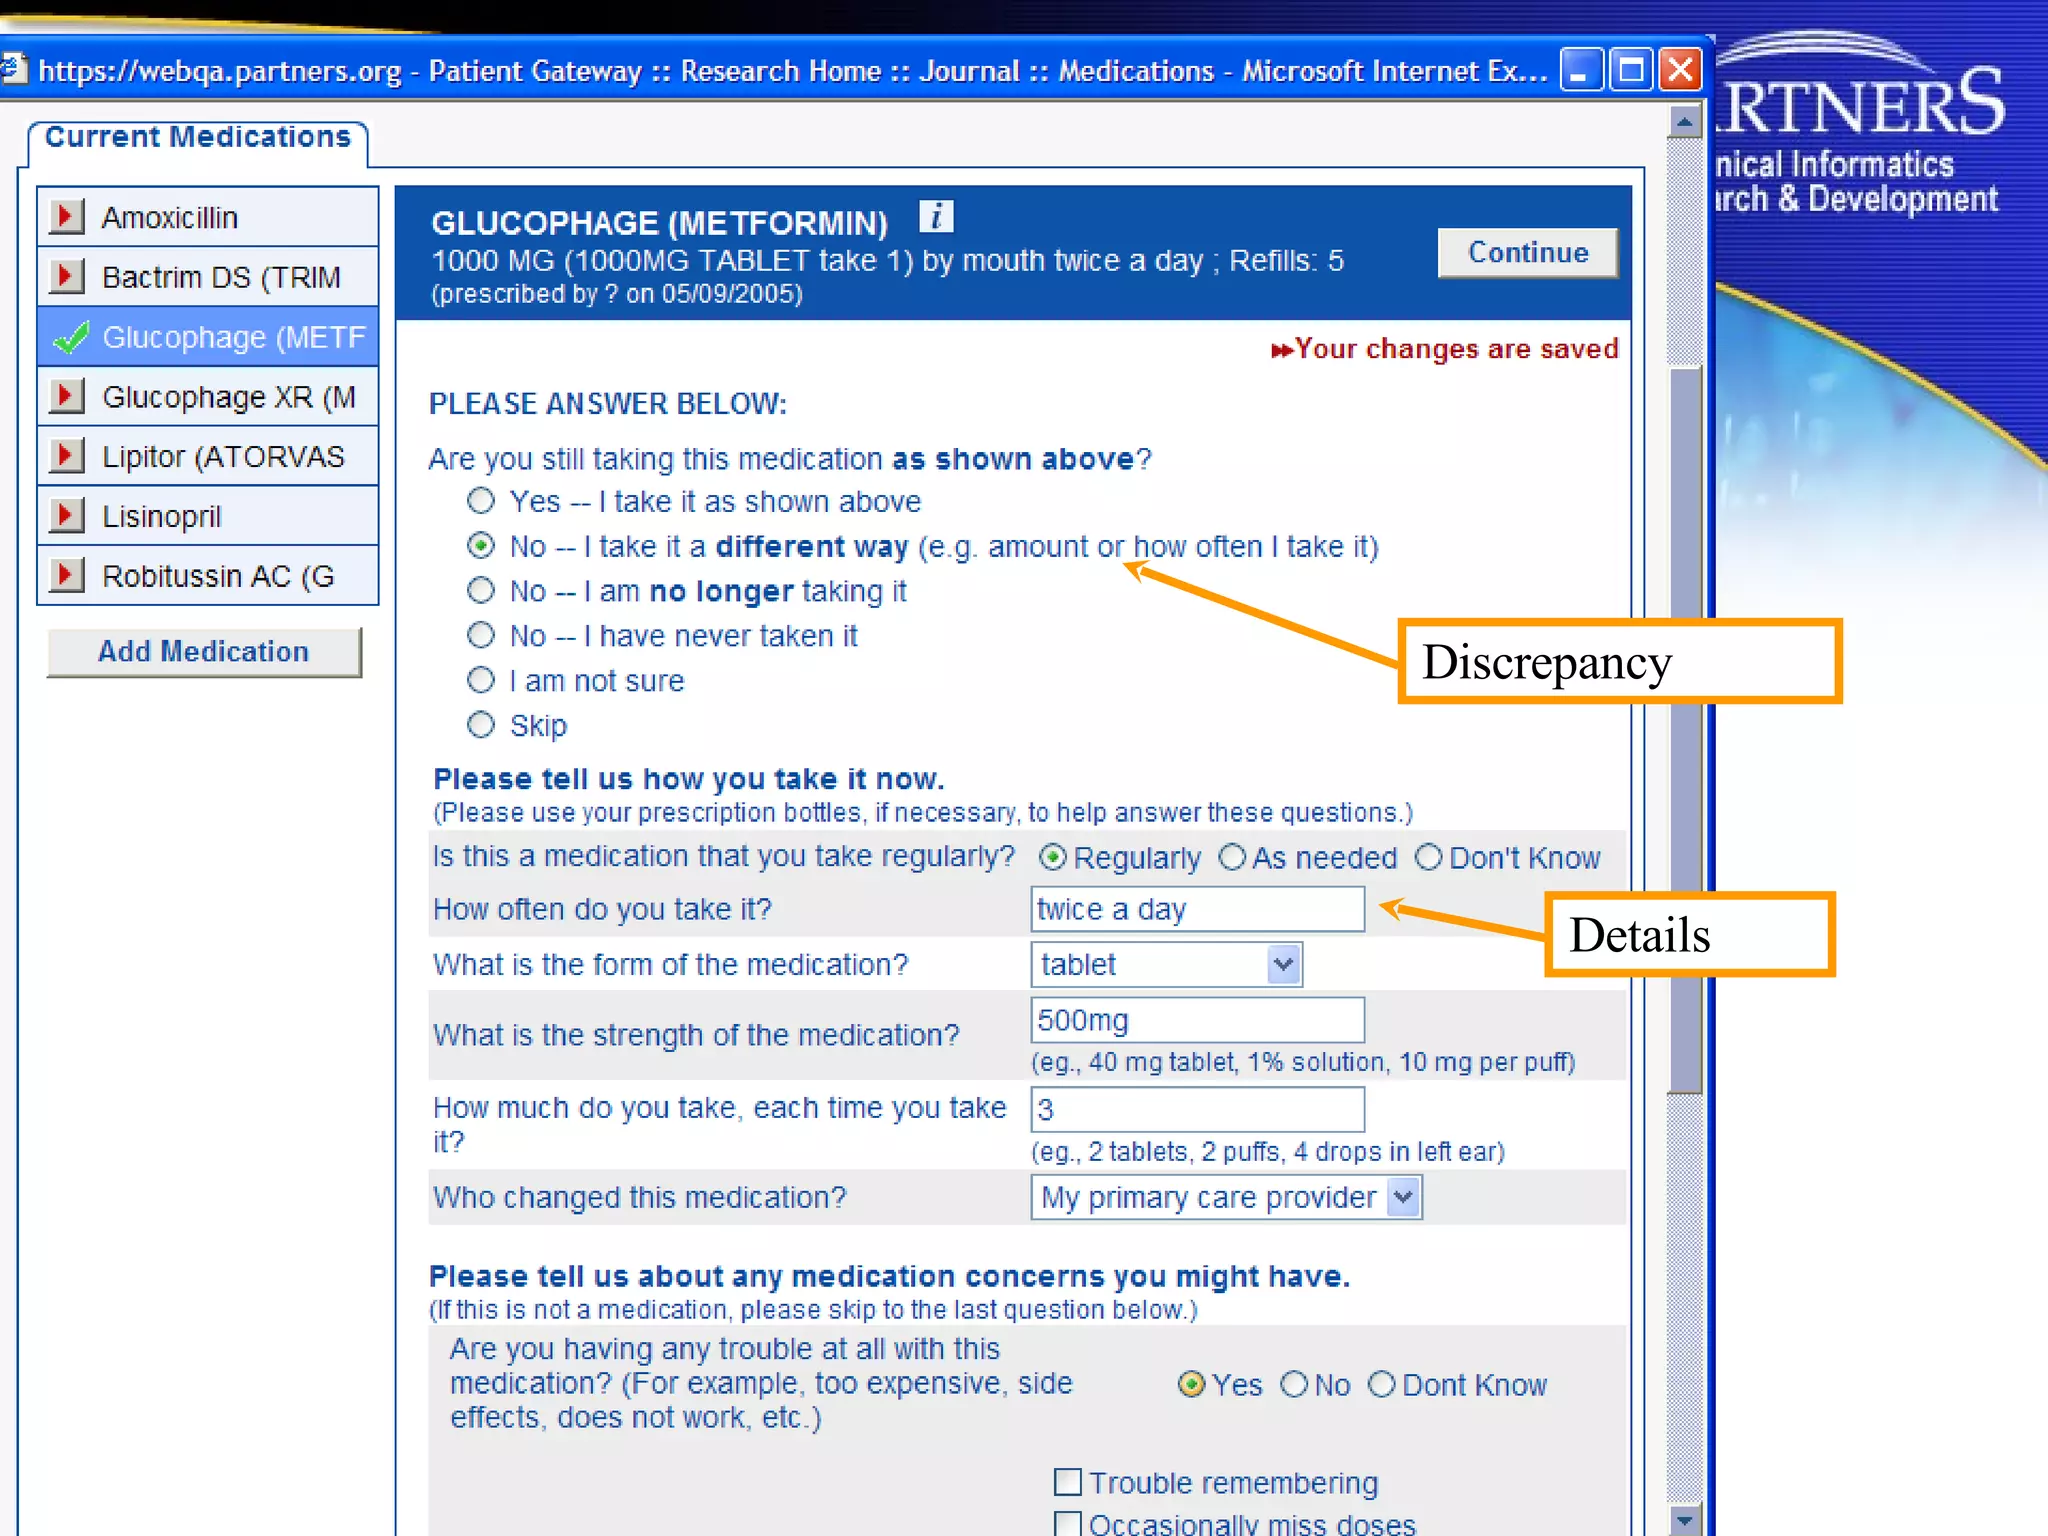Click the Add Medication button
This screenshot has height=1536, width=2048.
[x=204, y=652]
